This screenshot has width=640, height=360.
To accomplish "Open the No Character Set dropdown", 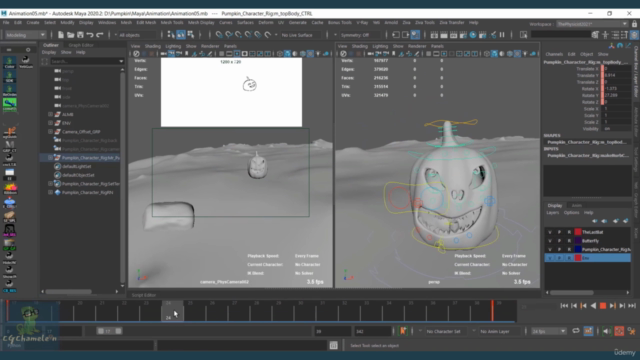I will click(x=448, y=331).
